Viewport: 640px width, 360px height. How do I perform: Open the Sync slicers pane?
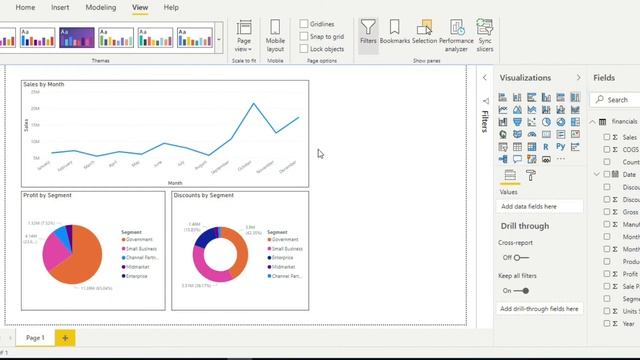tap(485, 36)
